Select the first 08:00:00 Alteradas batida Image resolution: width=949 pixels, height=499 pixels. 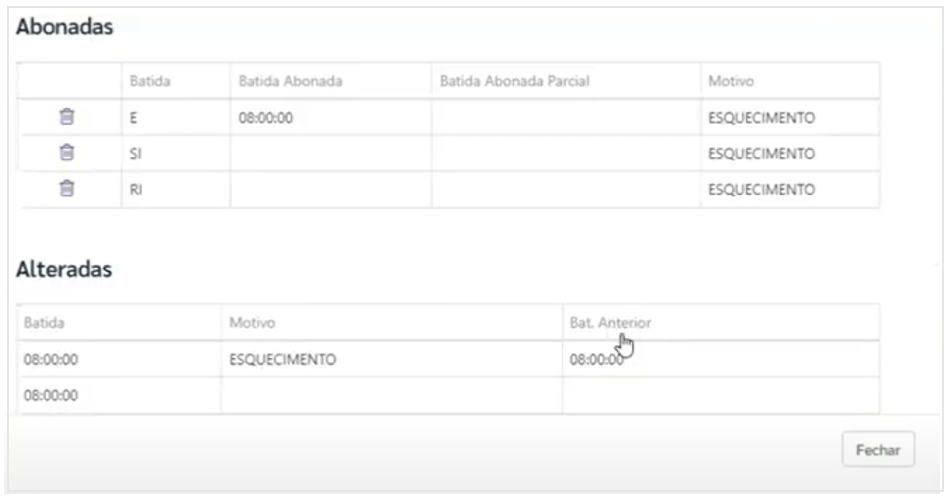(x=51, y=359)
